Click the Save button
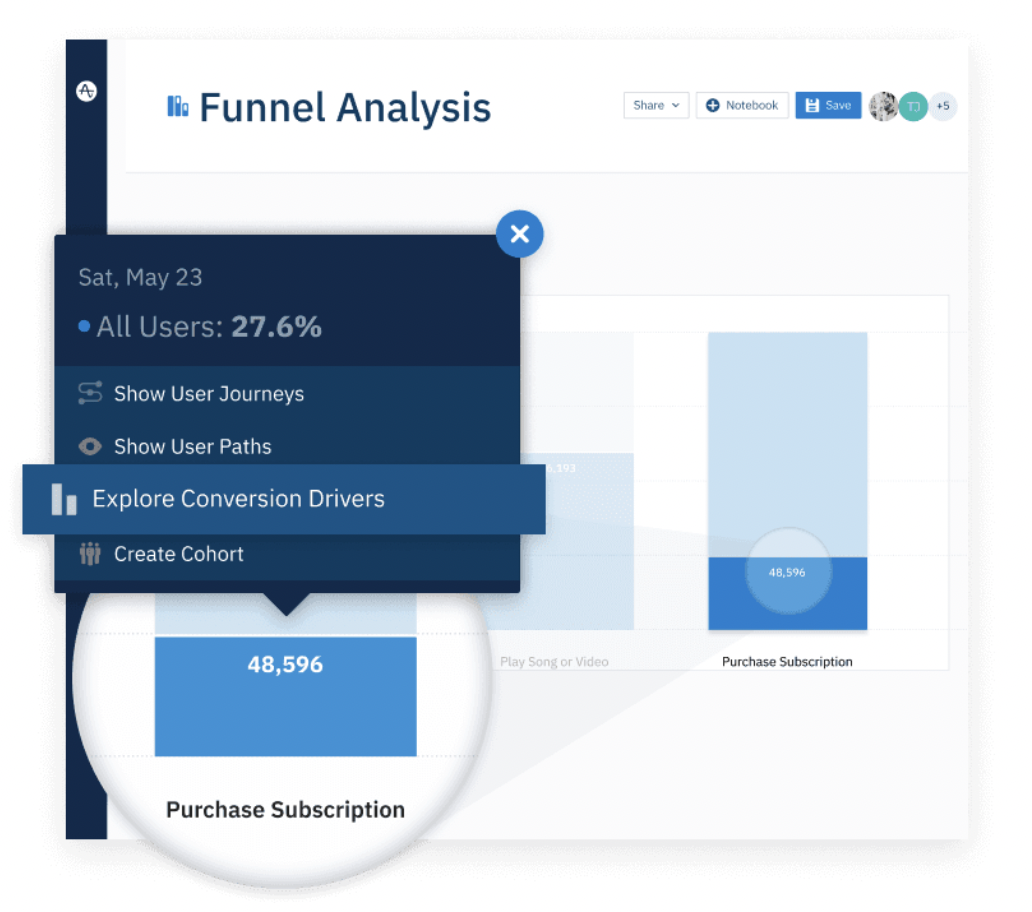 828,105
